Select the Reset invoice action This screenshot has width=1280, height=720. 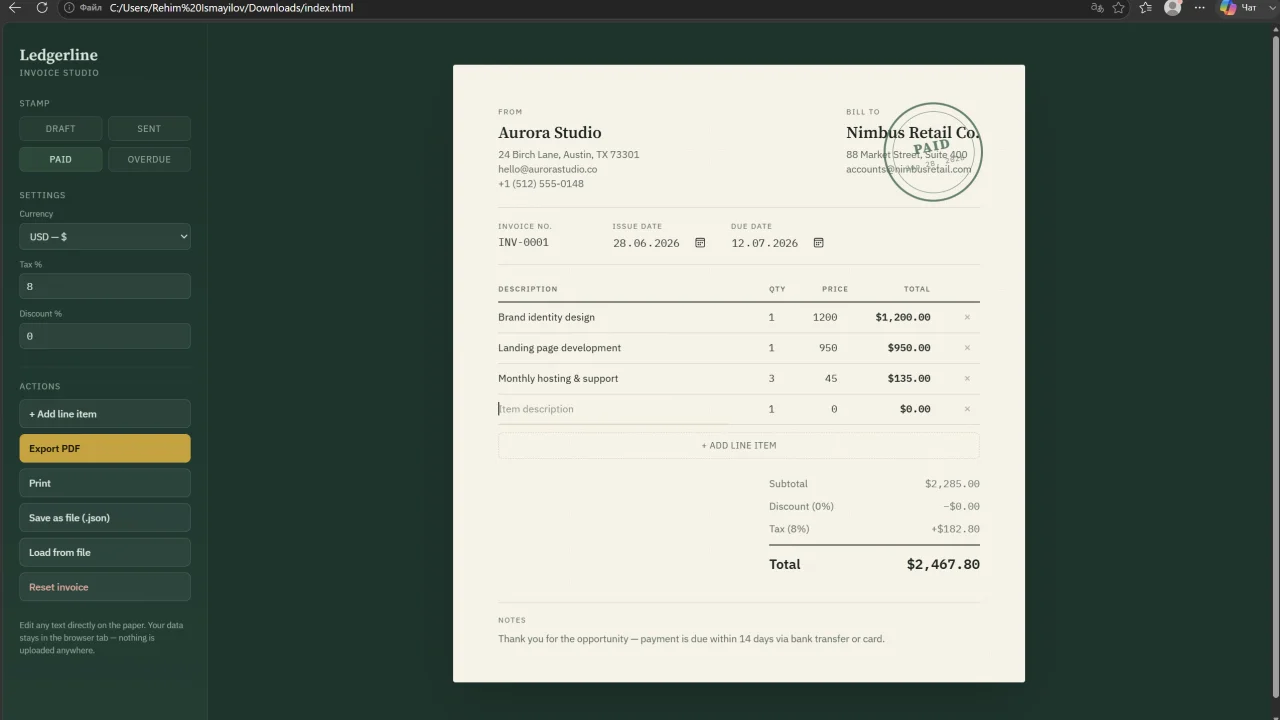(x=105, y=587)
